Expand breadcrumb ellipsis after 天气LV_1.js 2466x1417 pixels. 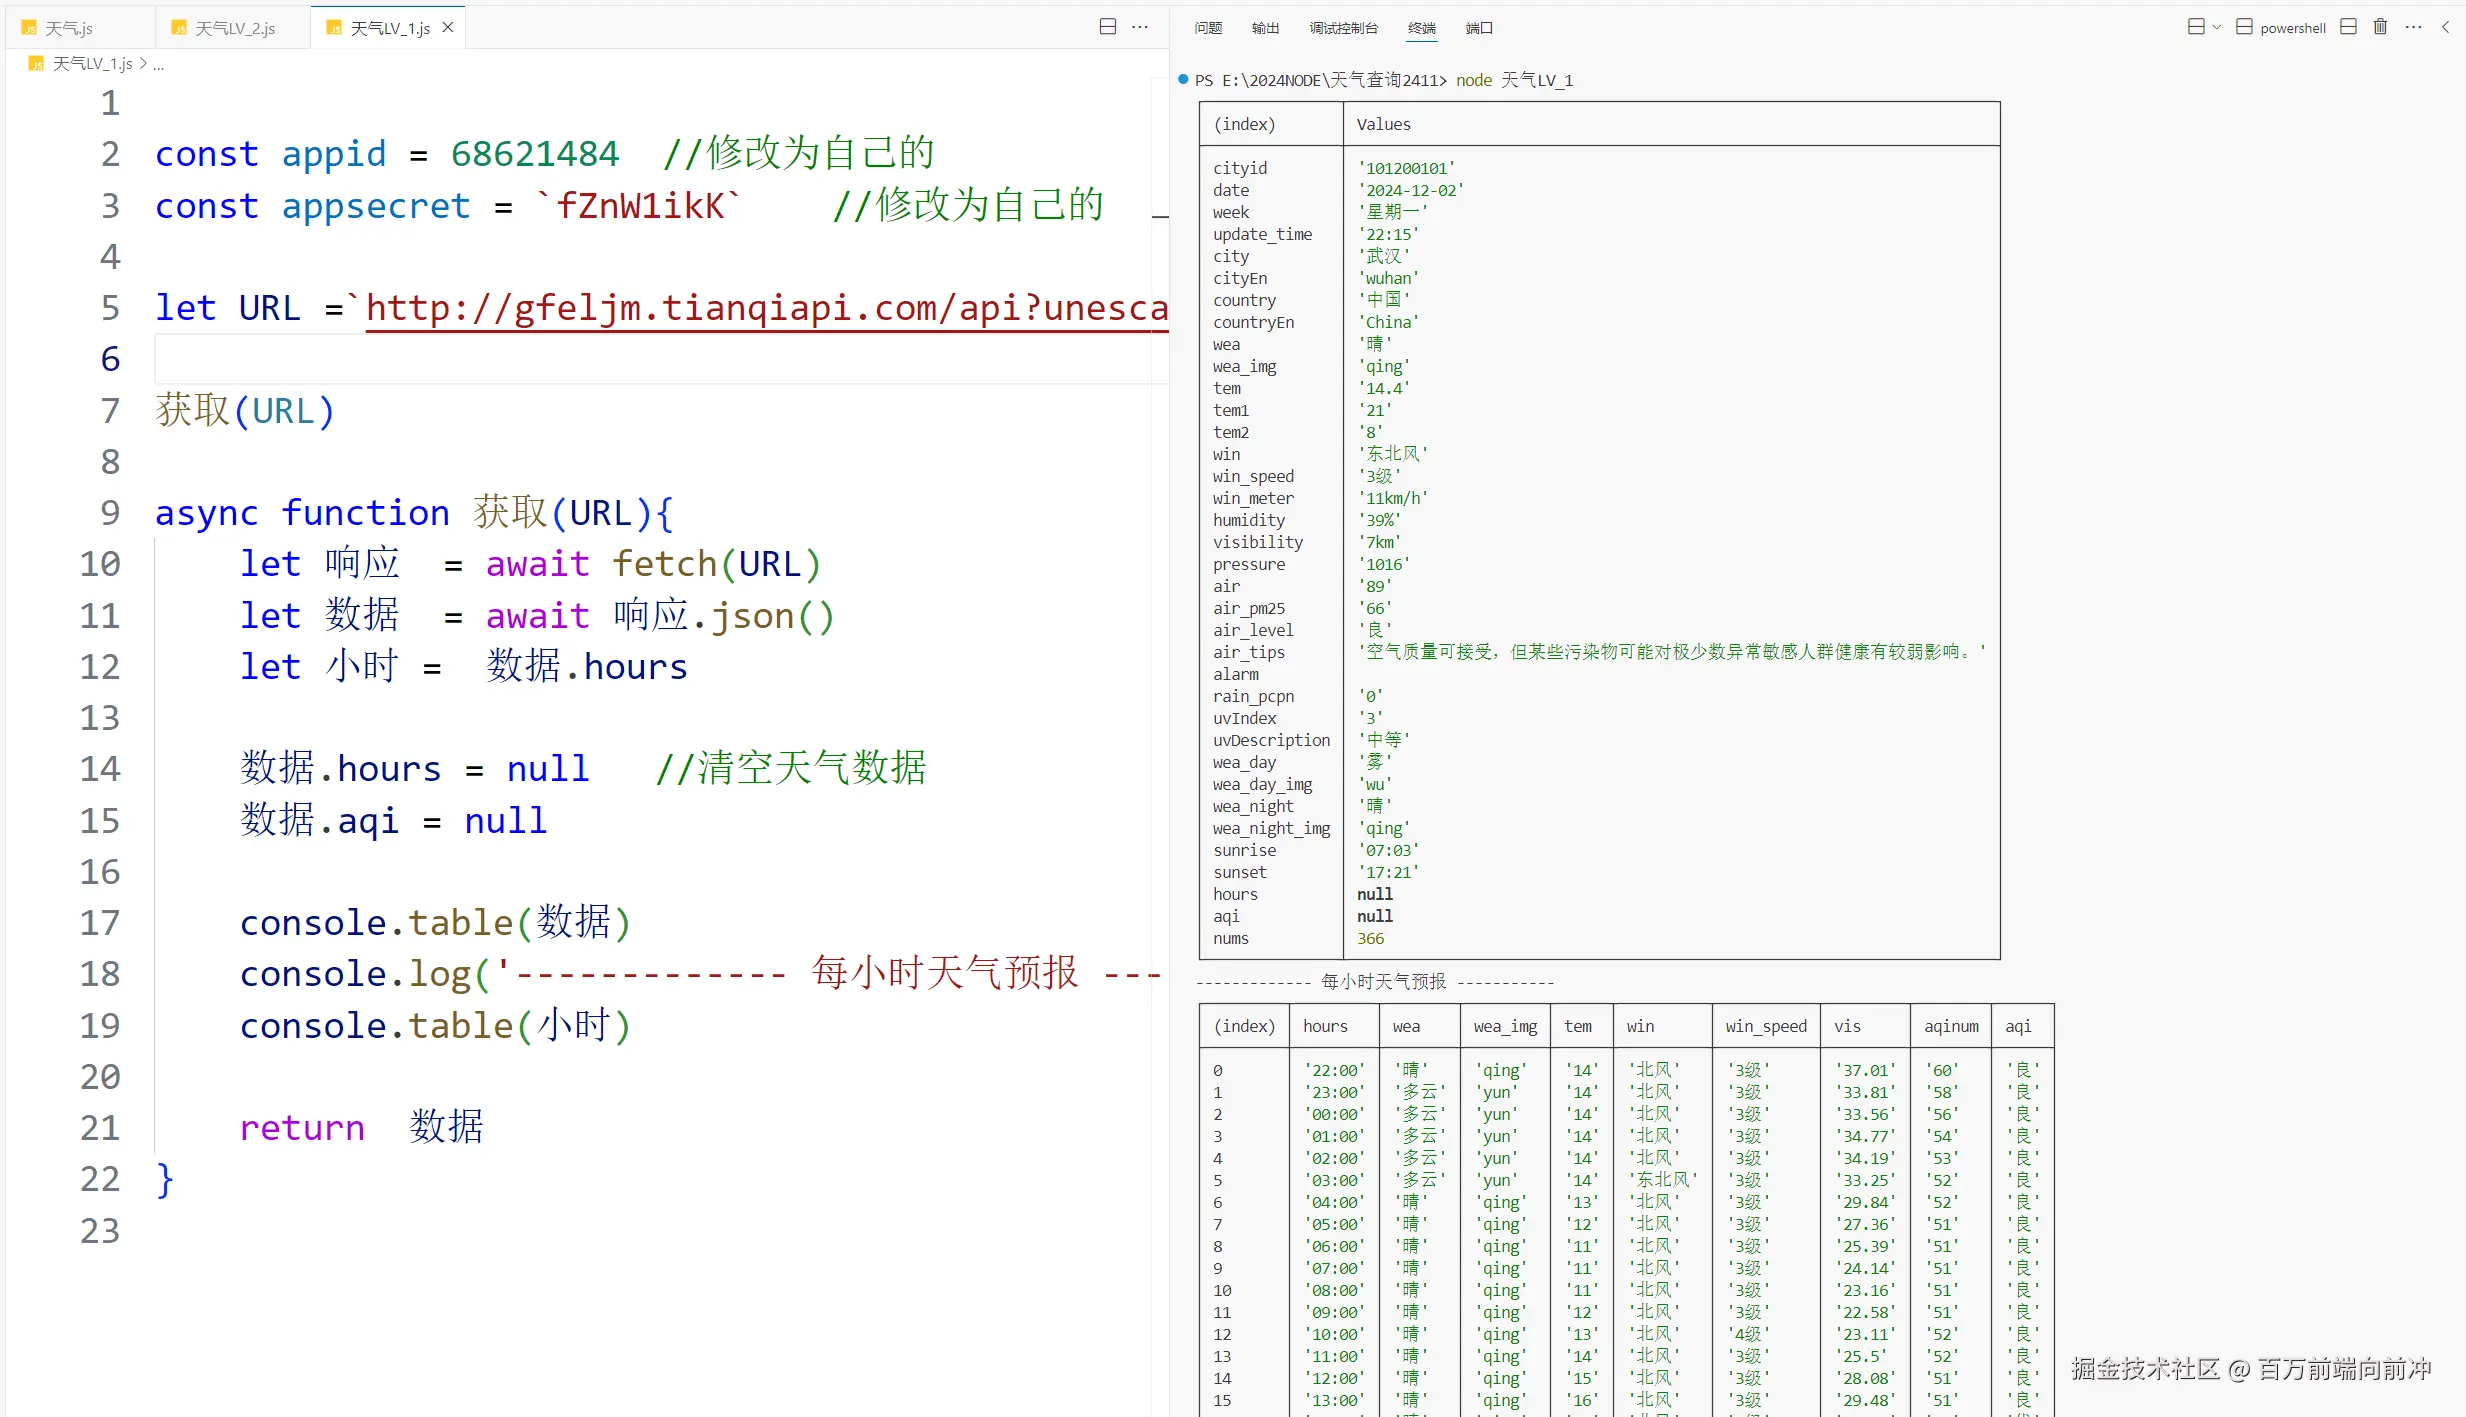159,64
